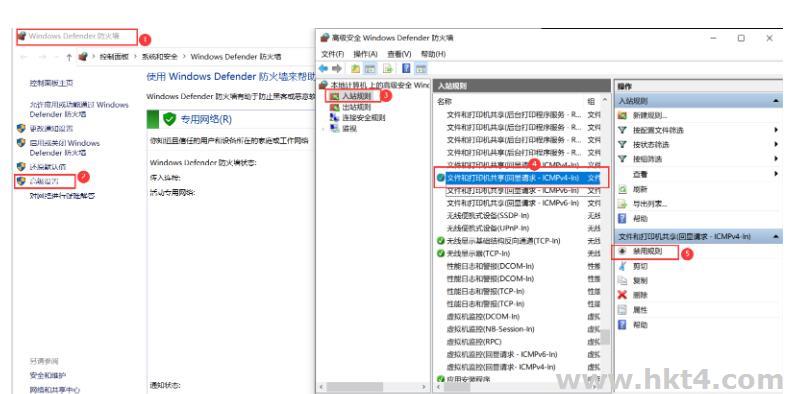794x394 pixels.
Task: Click the Filter by Profile funnel icon
Action: [x=623, y=130]
